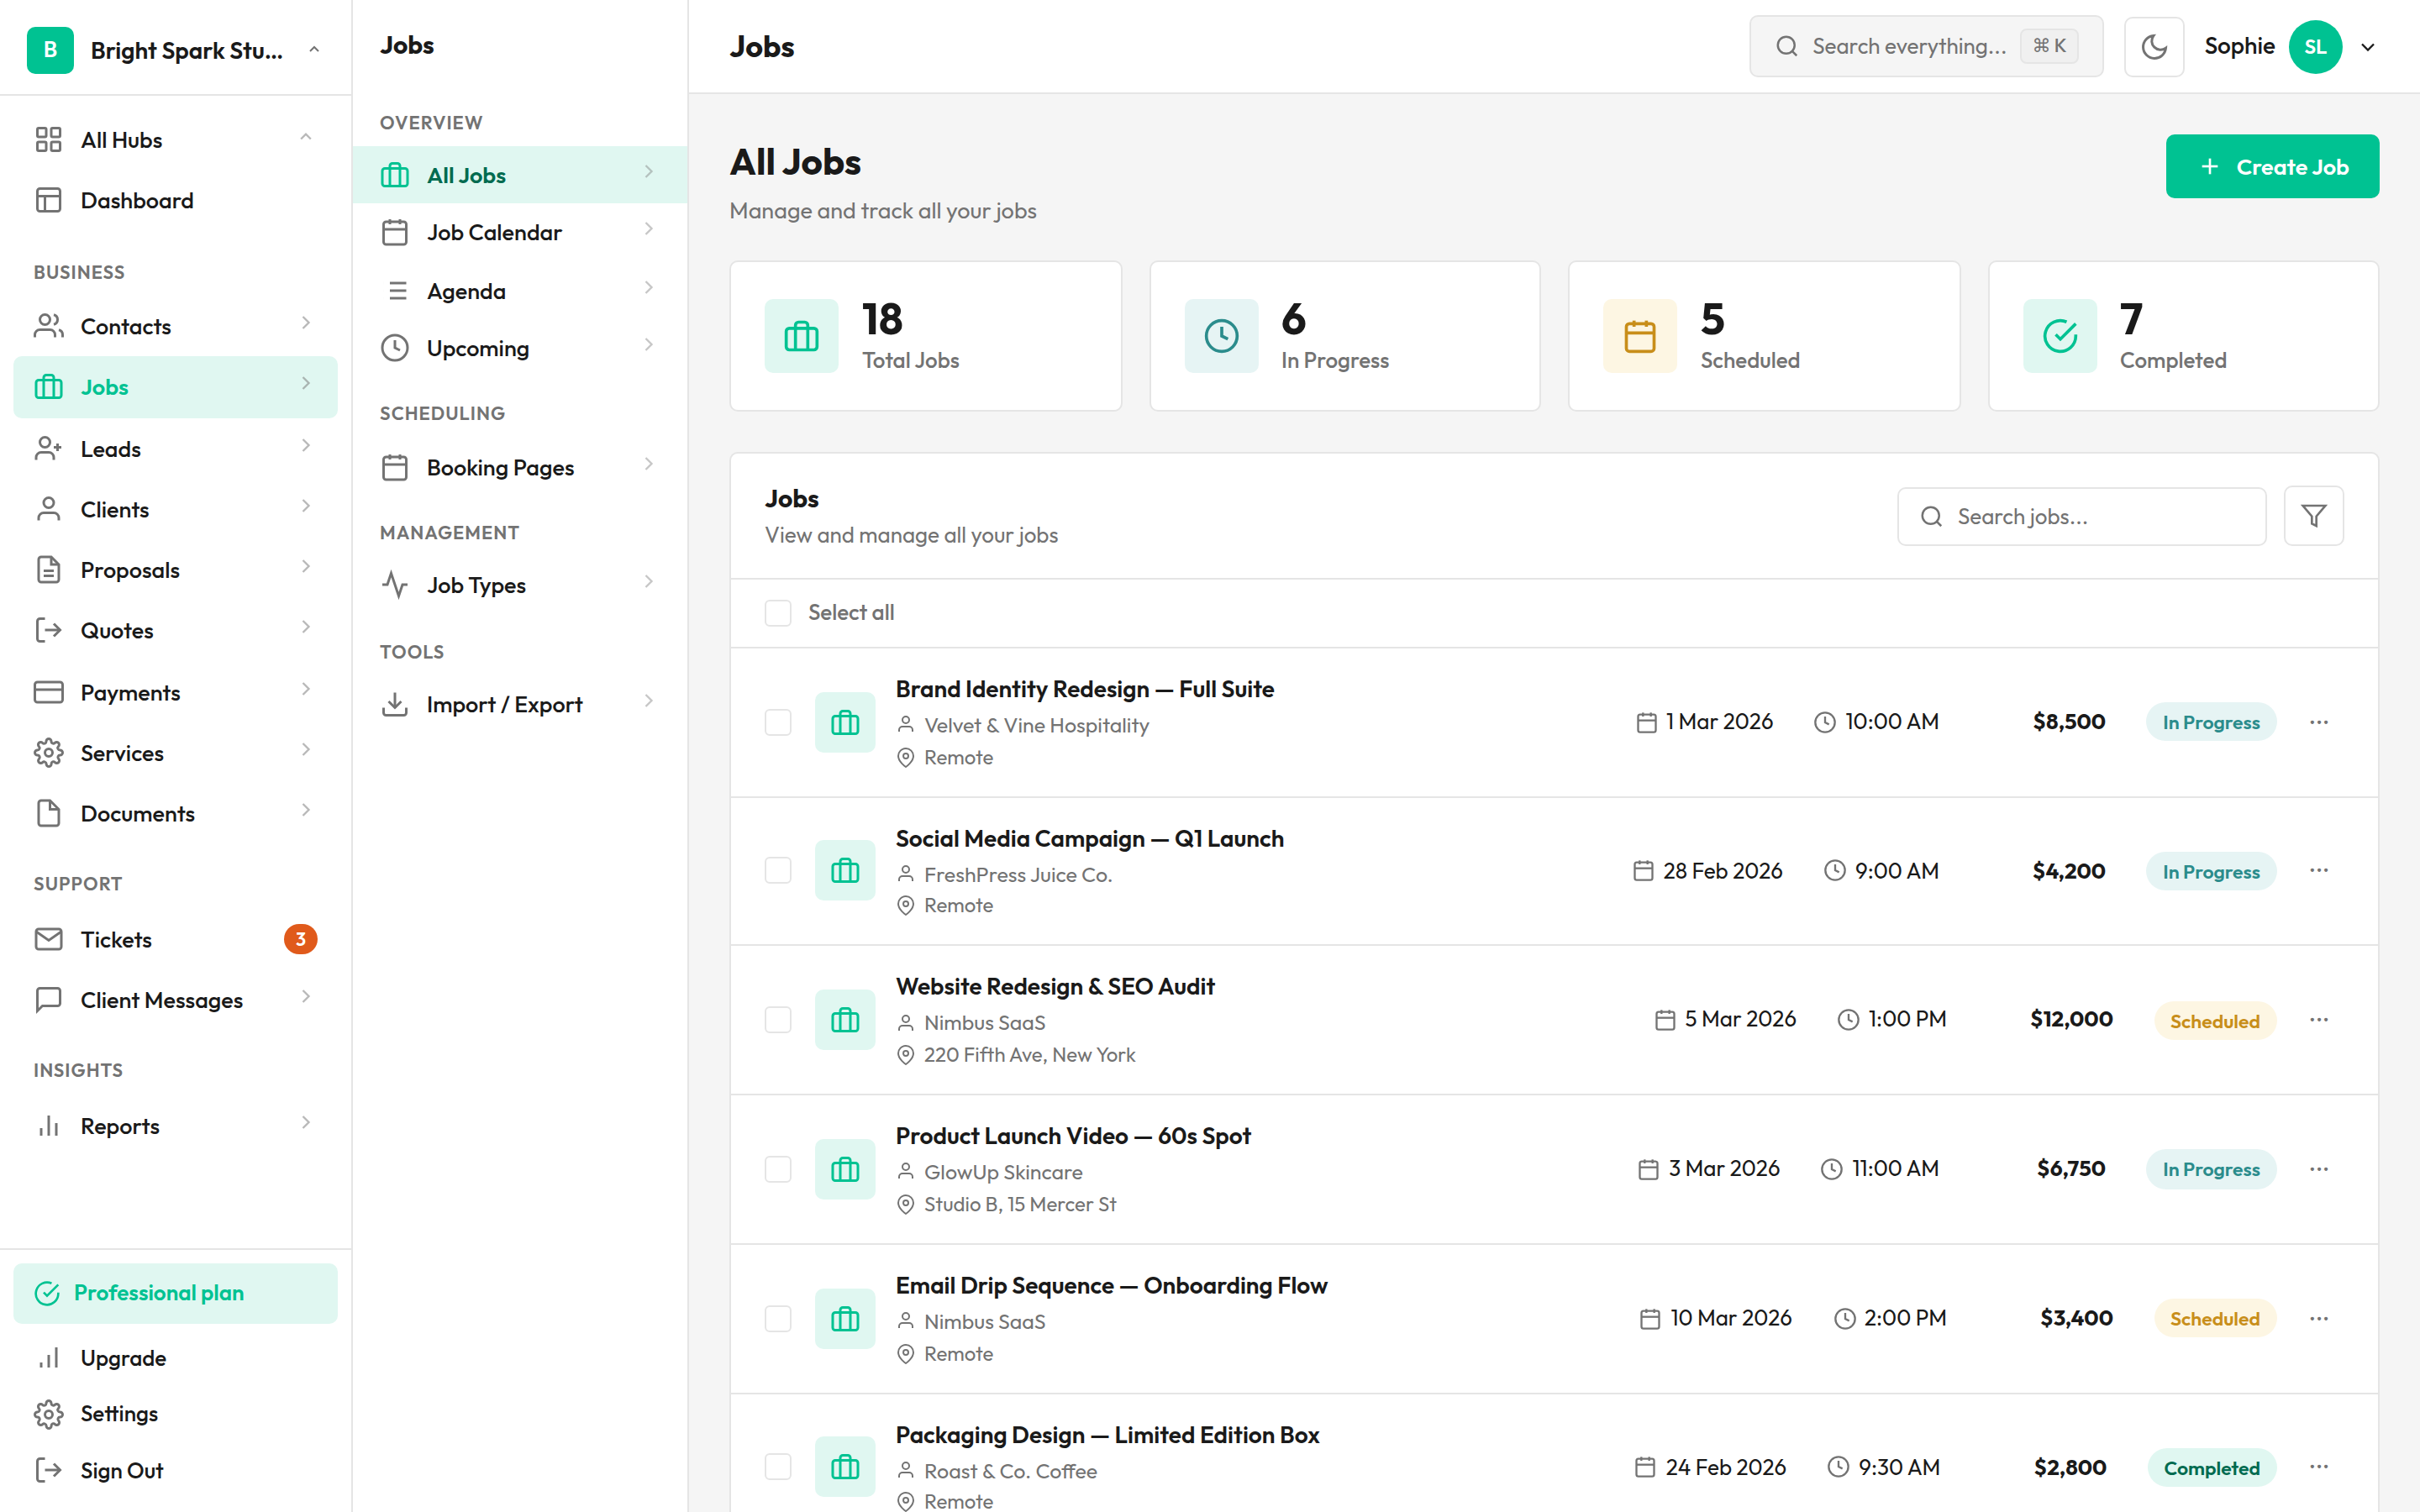The width and height of the screenshot is (2420, 1512).
Task: Click the In Progress status badge on Social Media Campaign
Action: (x=2211, y=870)
